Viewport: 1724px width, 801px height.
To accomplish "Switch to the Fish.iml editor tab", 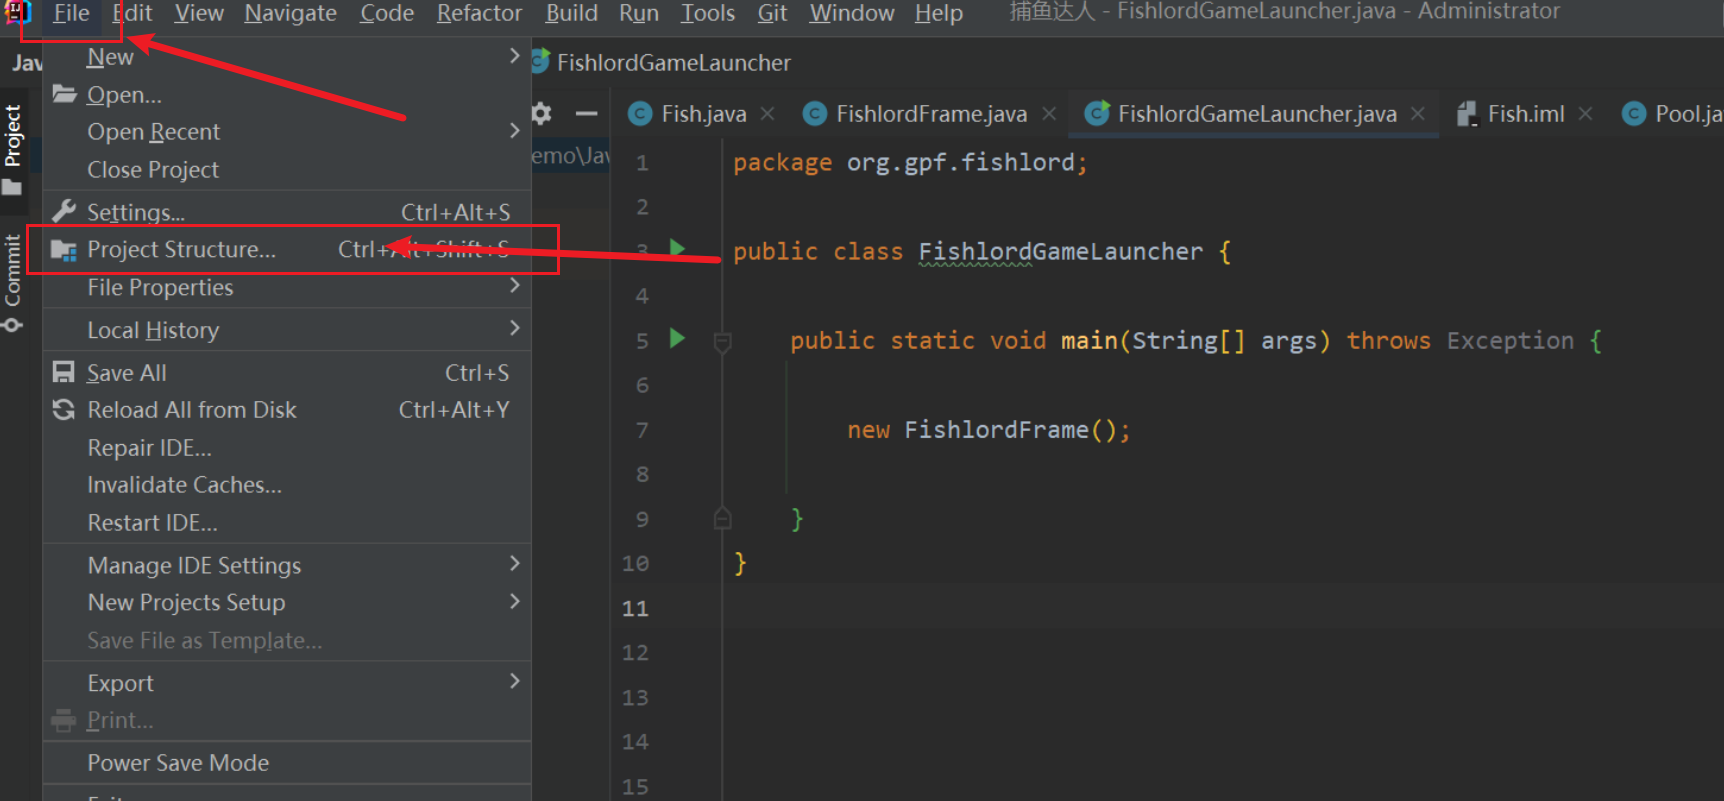I will (x=1525, y=114).
